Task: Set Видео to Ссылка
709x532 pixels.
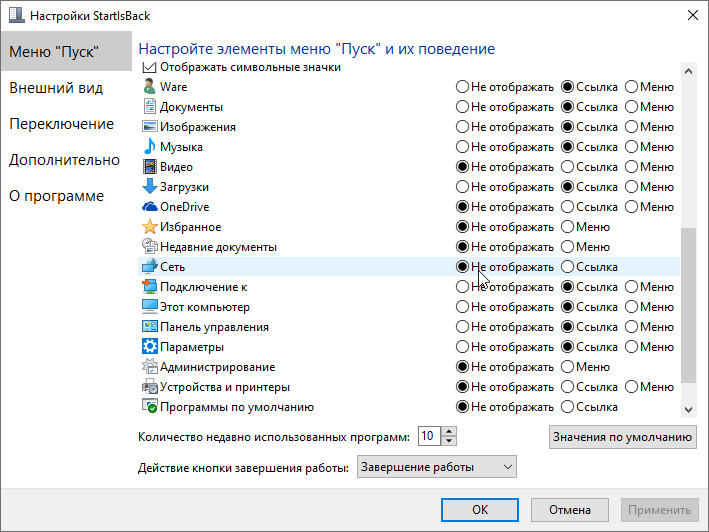Action: point(568,167)
